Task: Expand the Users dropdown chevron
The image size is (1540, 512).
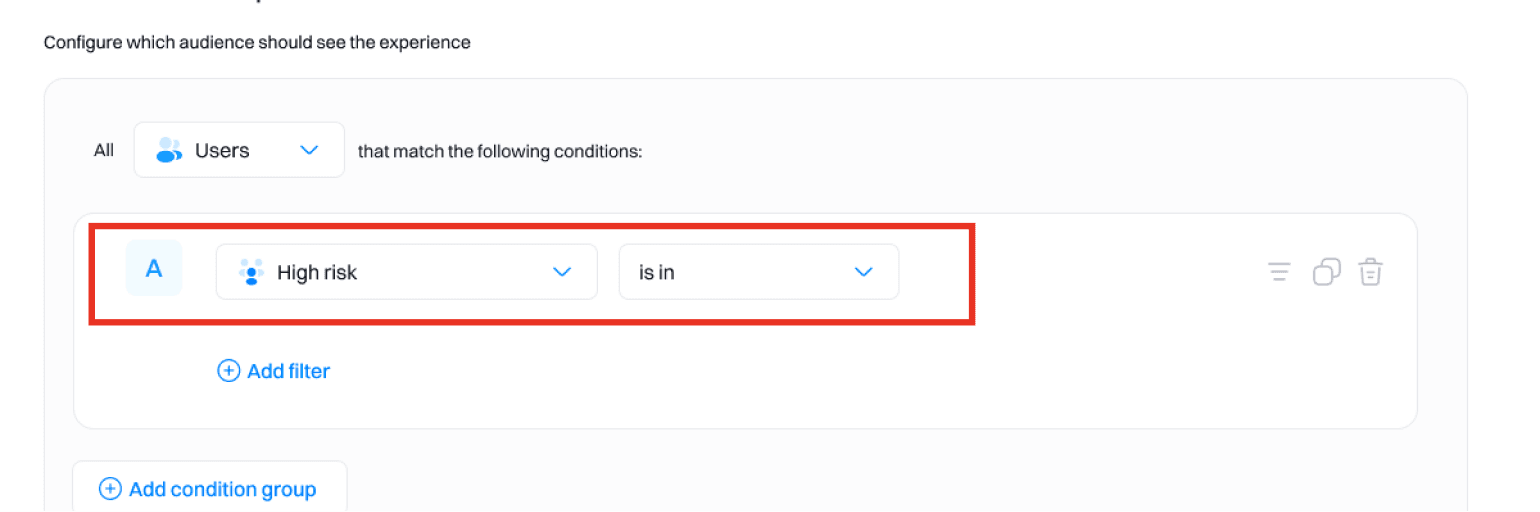Action: [x=309, y=150]
